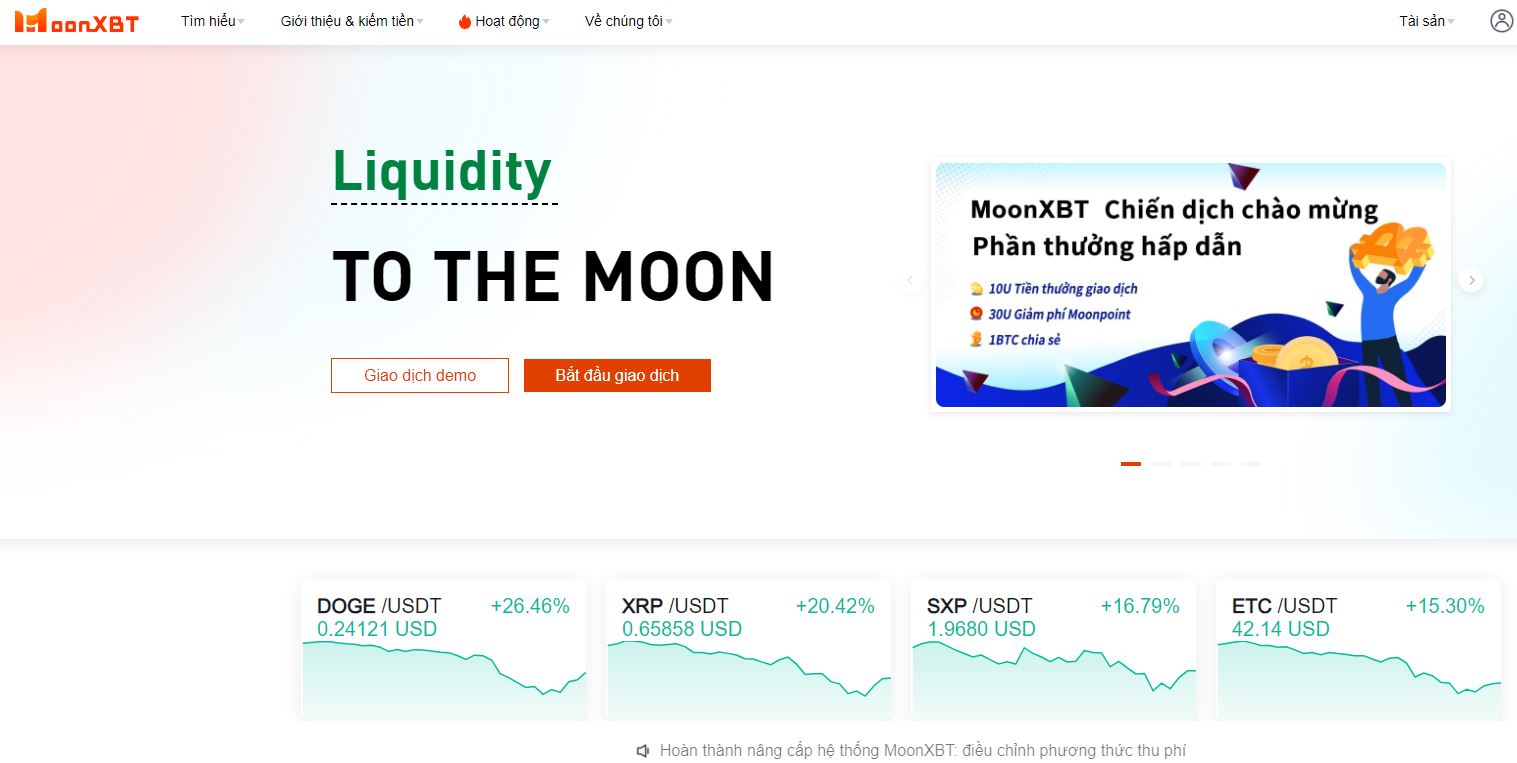Click the fire icon beside Hoạt động
This screenshot has width=1517, height=763.
tap(464, 22)
